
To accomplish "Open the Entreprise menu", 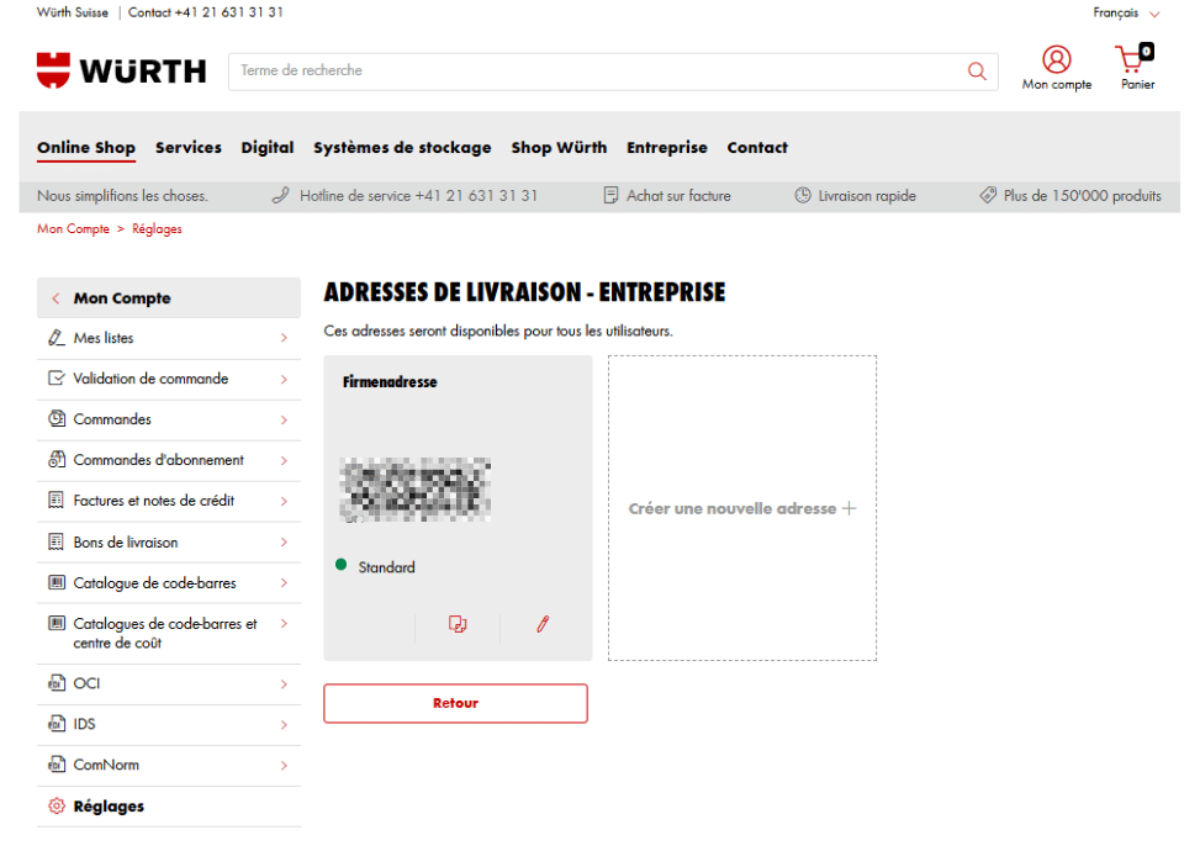I will pyautogui.click(x=667, y=147).
